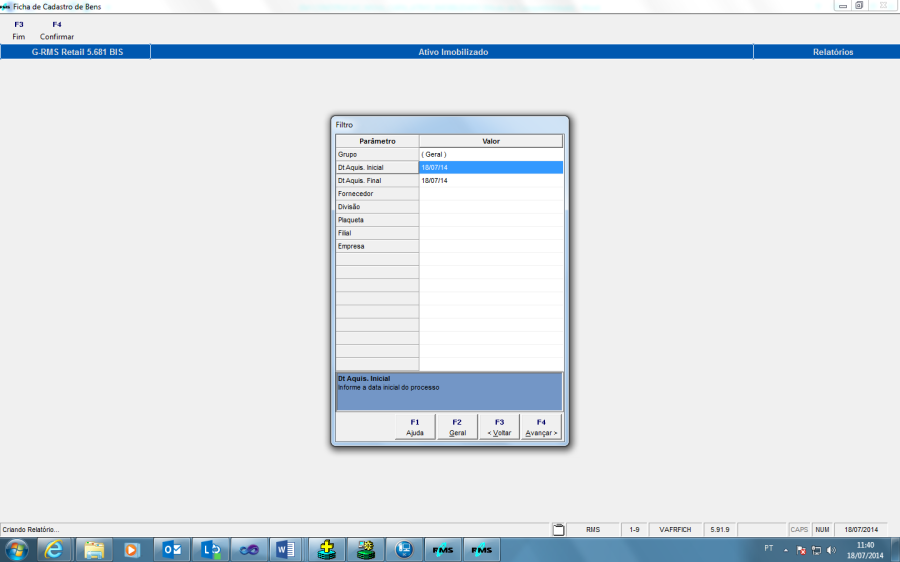Open the Relatórios menu

tap(832, 52)
